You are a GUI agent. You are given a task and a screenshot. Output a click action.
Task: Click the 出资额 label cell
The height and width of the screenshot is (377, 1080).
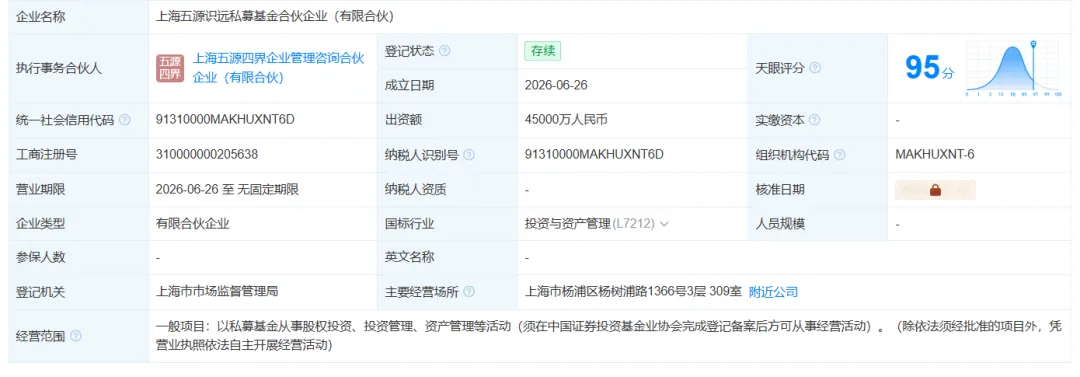(x=447, y=120)
